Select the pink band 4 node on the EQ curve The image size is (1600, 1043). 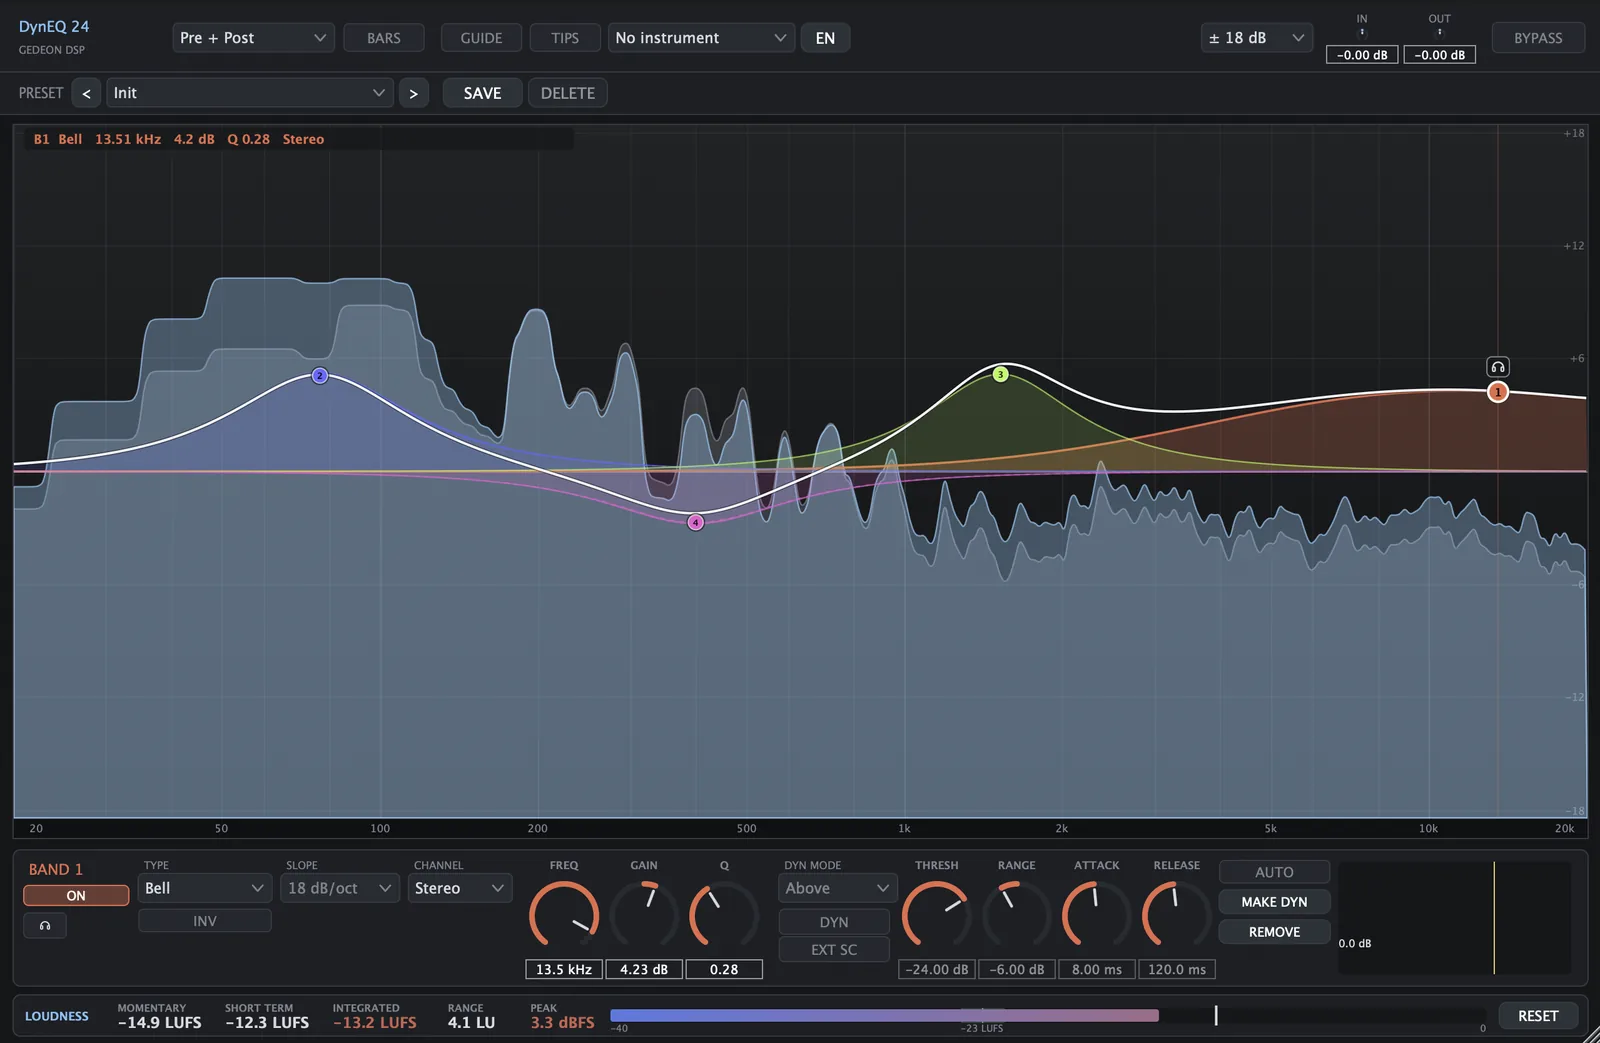[696, 522]
